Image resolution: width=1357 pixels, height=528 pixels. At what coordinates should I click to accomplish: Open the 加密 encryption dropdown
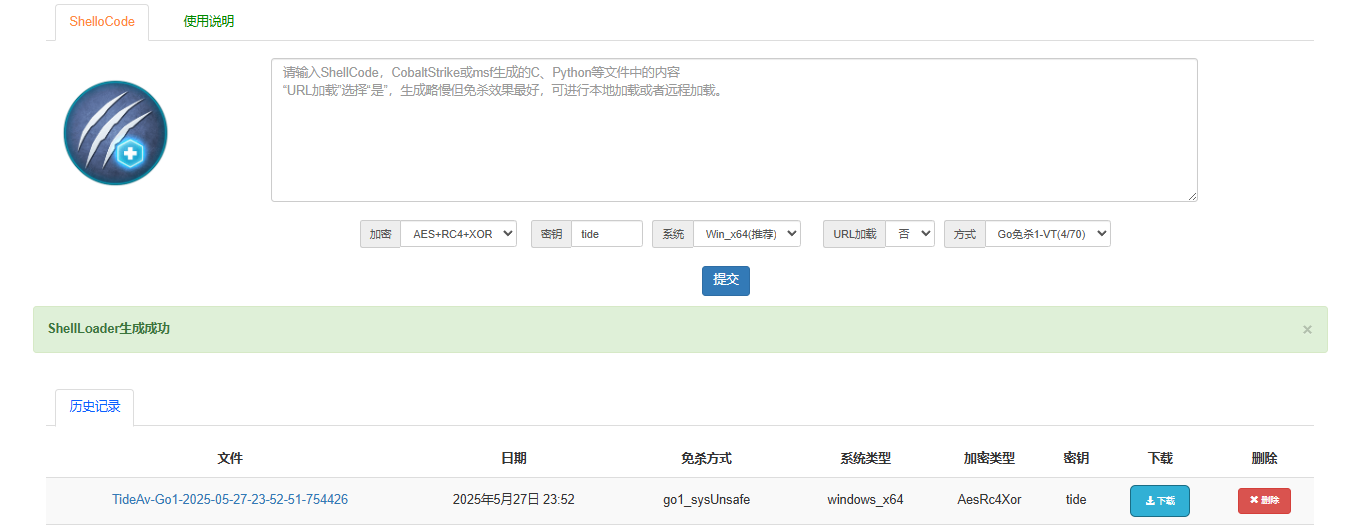(x=458, y=234)
